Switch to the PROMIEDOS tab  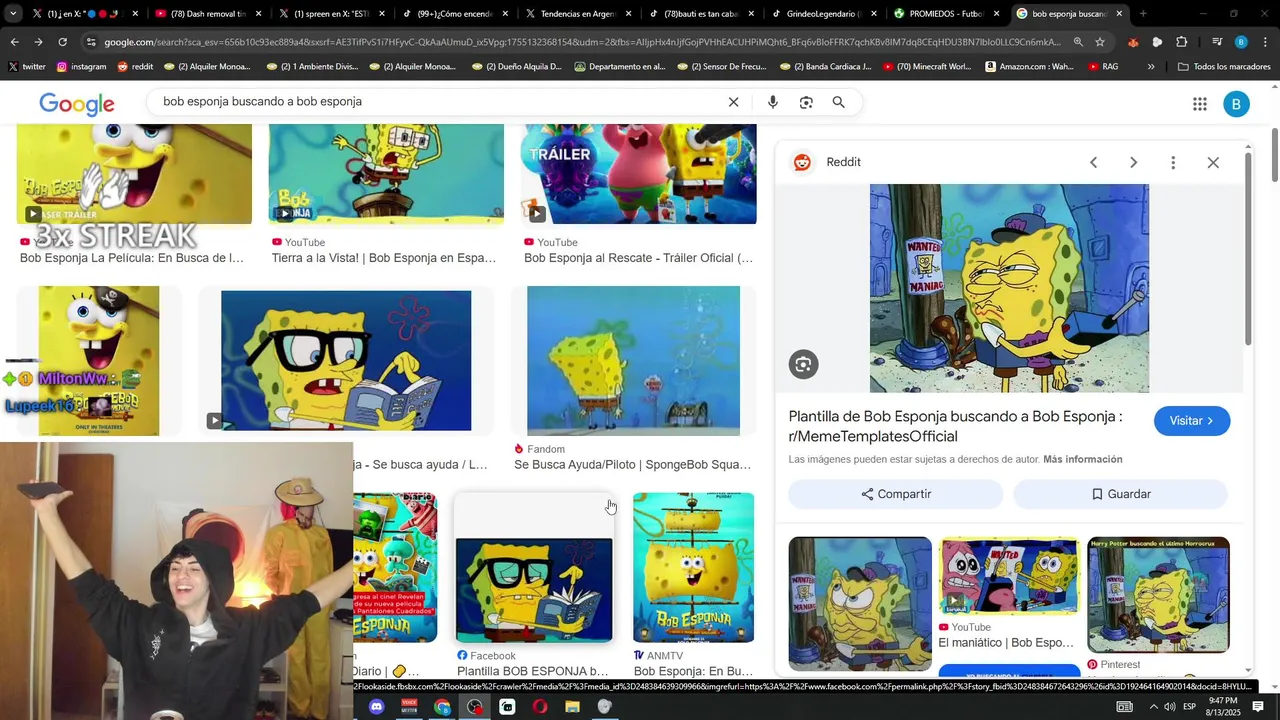(947, 14)
